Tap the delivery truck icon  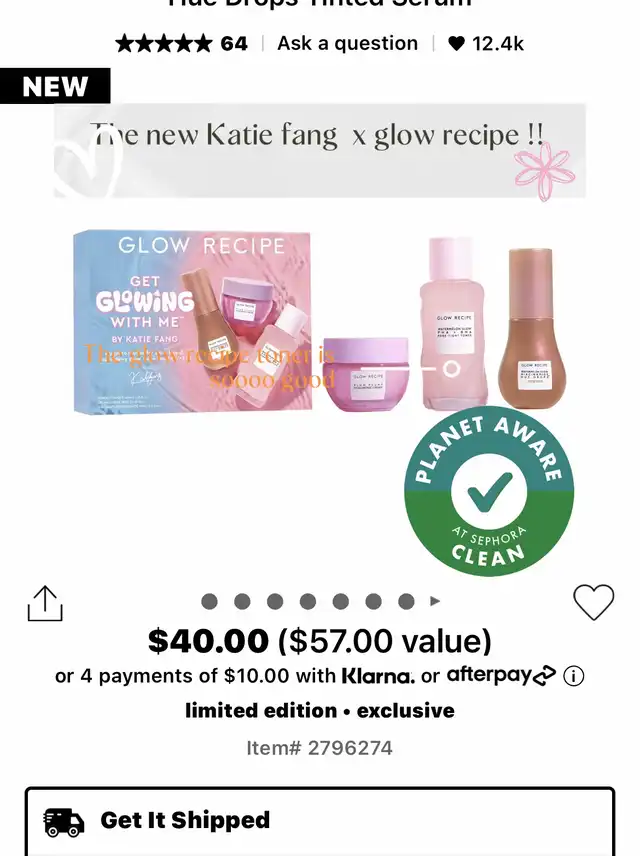pos(63,823)
